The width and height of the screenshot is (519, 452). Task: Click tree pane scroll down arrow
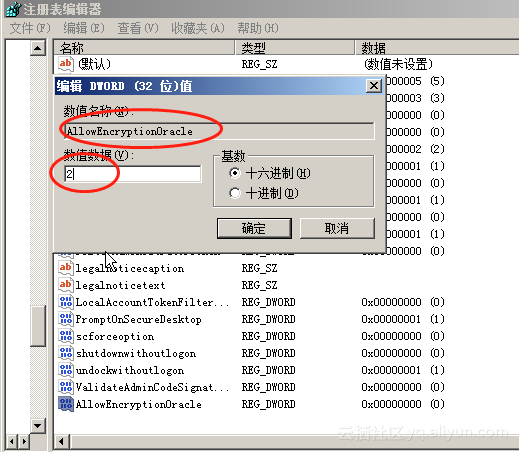pyautogui.click(x=38, y=425)
